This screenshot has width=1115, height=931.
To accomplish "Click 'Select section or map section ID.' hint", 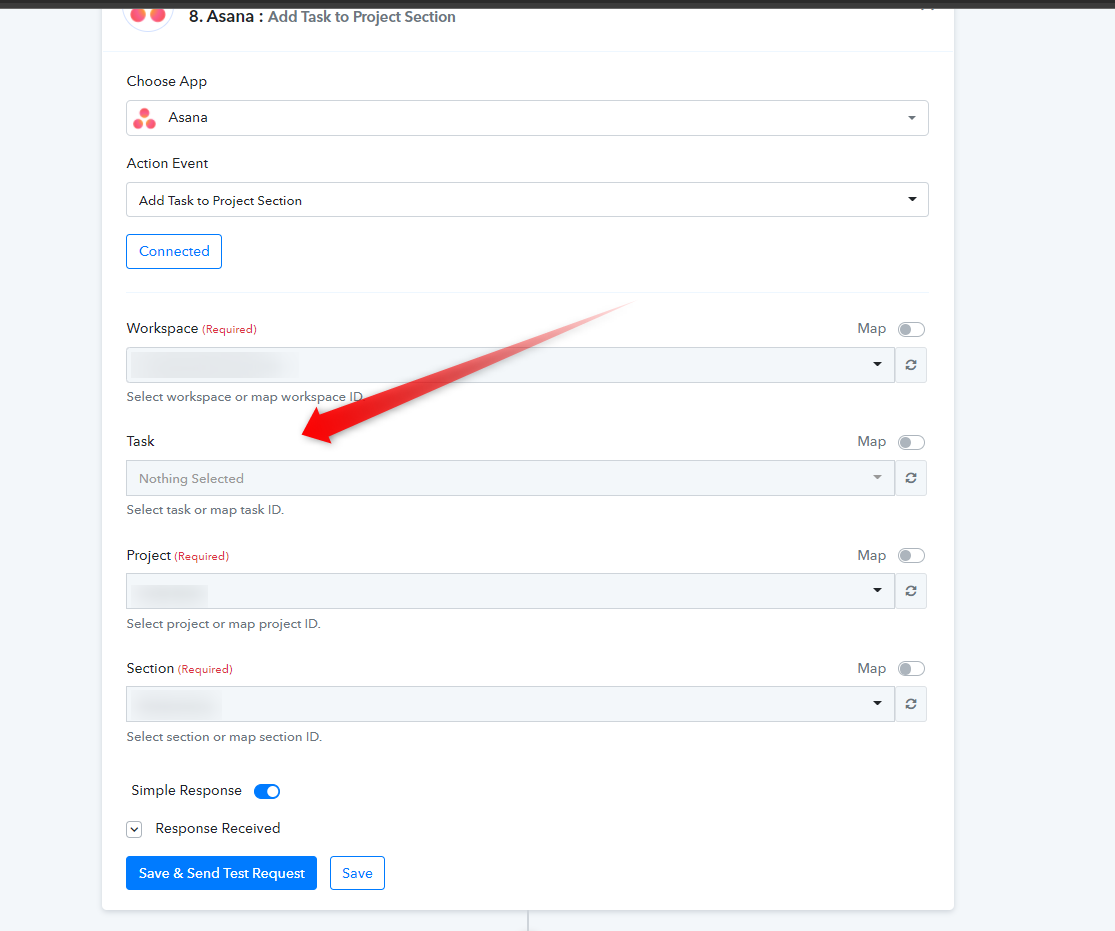I will (x=224, y=737).
